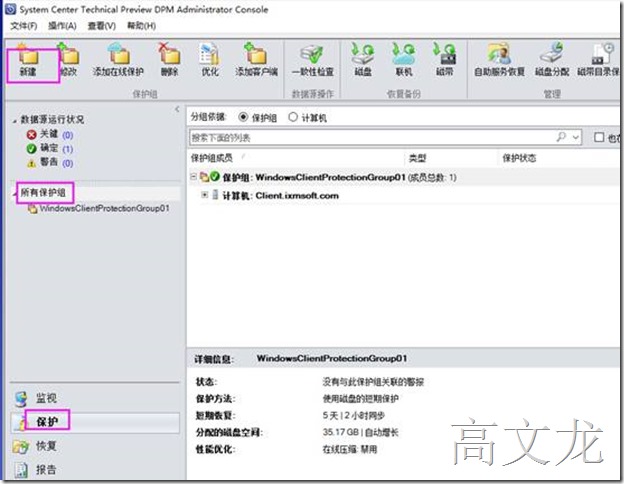
Task: Click the search magnifier icon
Action: (x=561, y=137)
